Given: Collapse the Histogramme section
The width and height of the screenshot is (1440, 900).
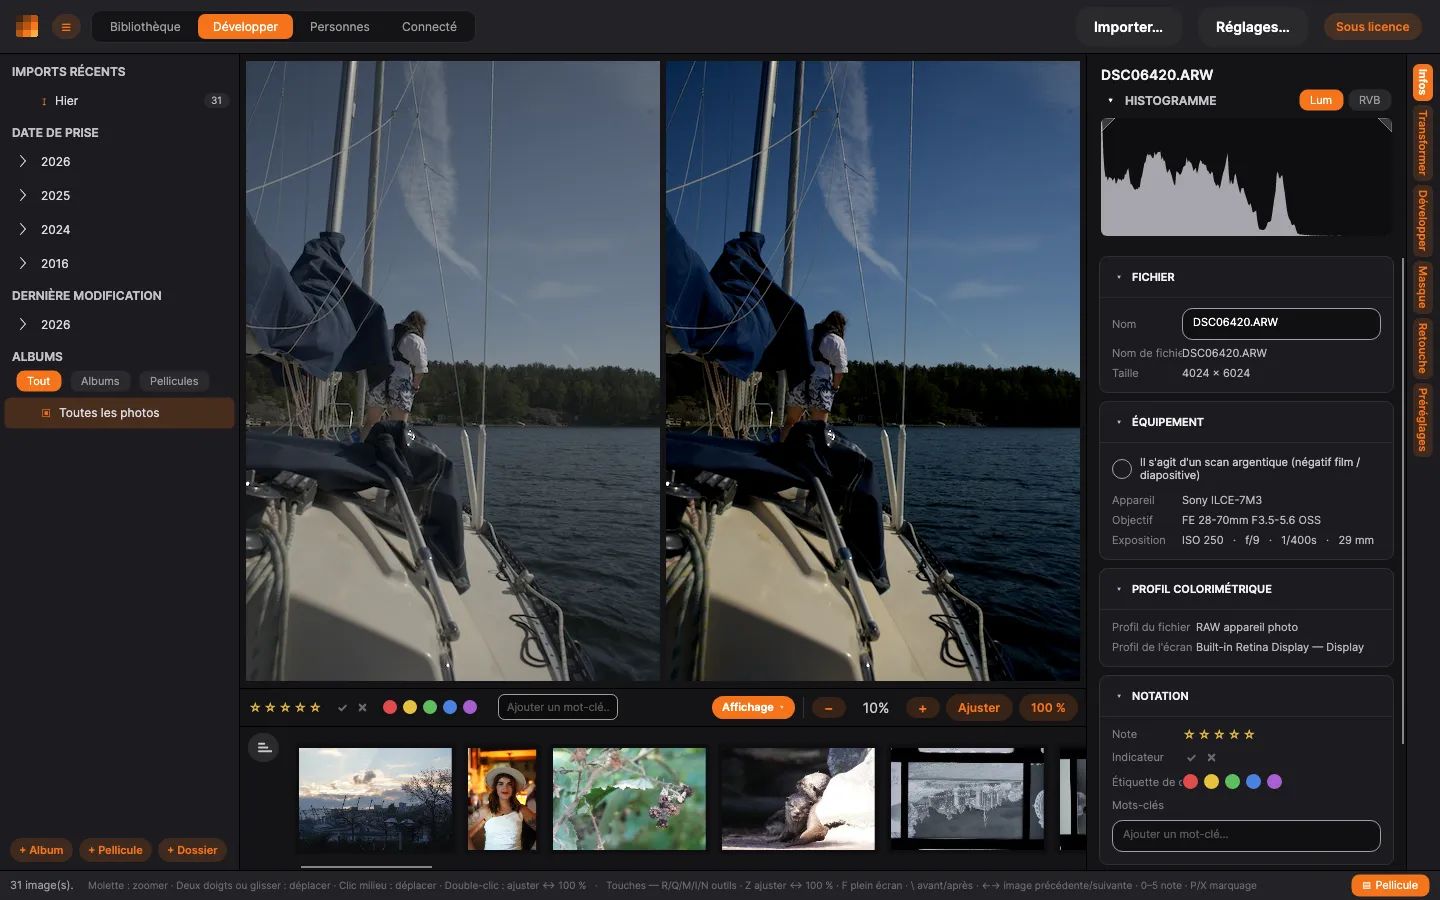Looking at the screenshot, I should click(x=1111, y=101).
